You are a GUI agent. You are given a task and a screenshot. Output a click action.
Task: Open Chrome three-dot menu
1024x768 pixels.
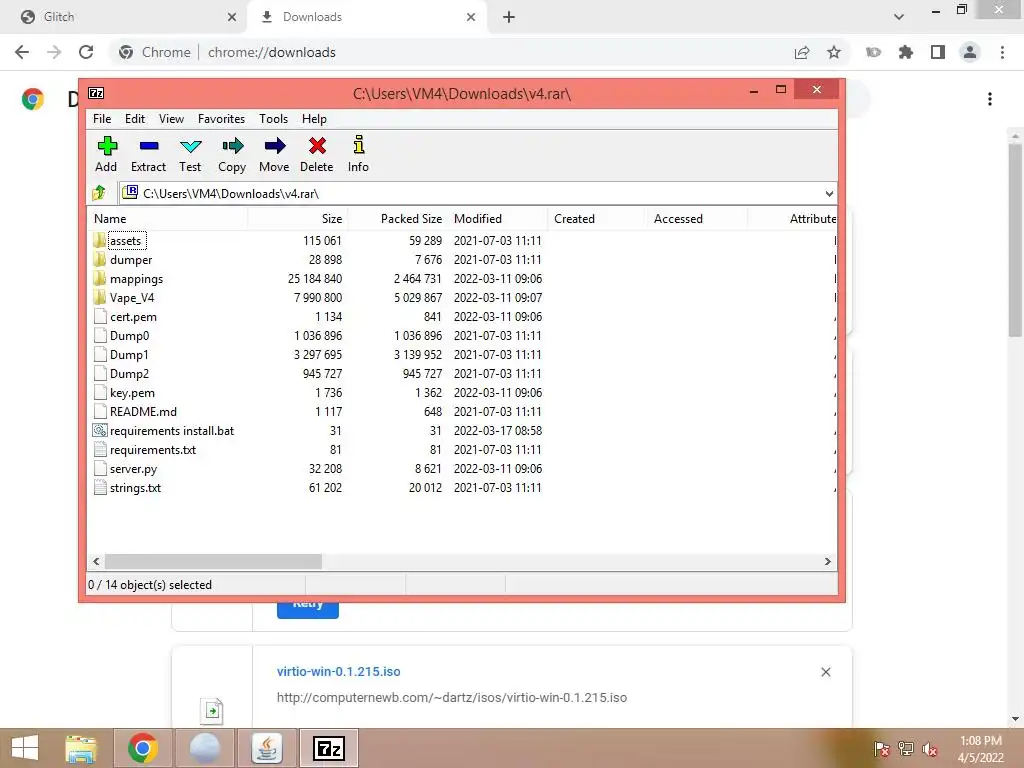tap(1002, 52)
